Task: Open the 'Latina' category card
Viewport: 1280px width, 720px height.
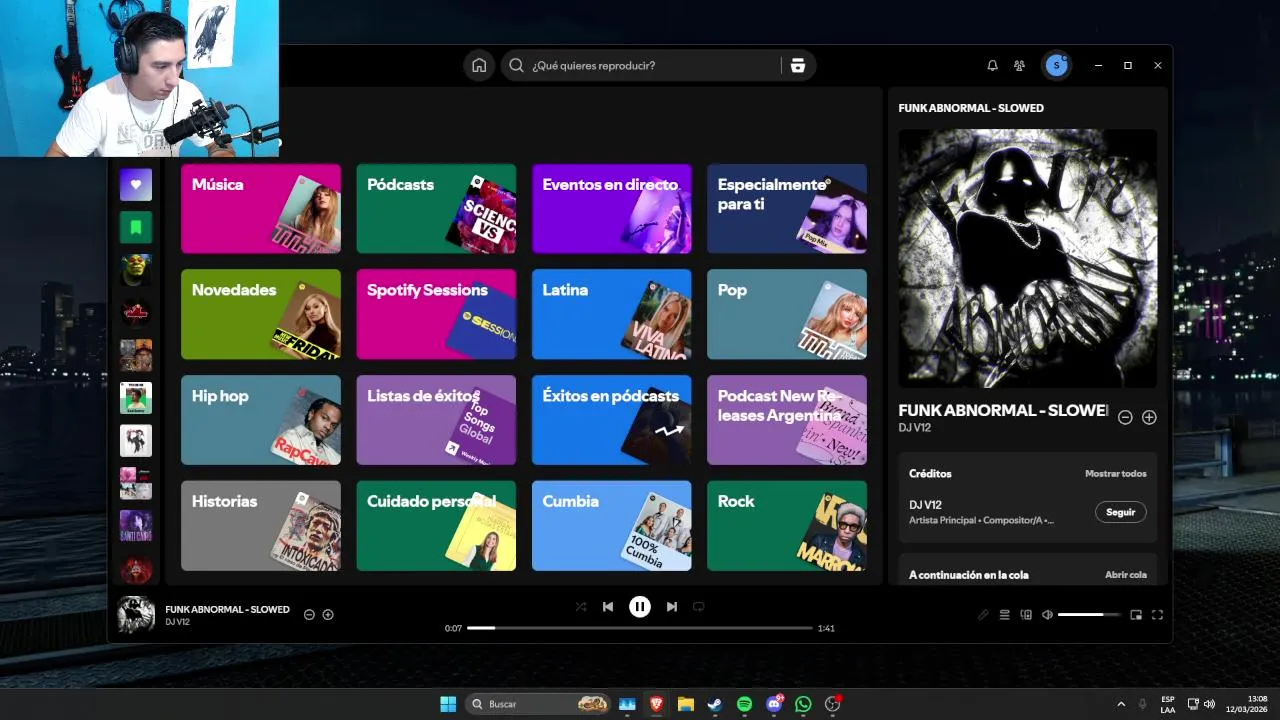Action: click(612, 314)
